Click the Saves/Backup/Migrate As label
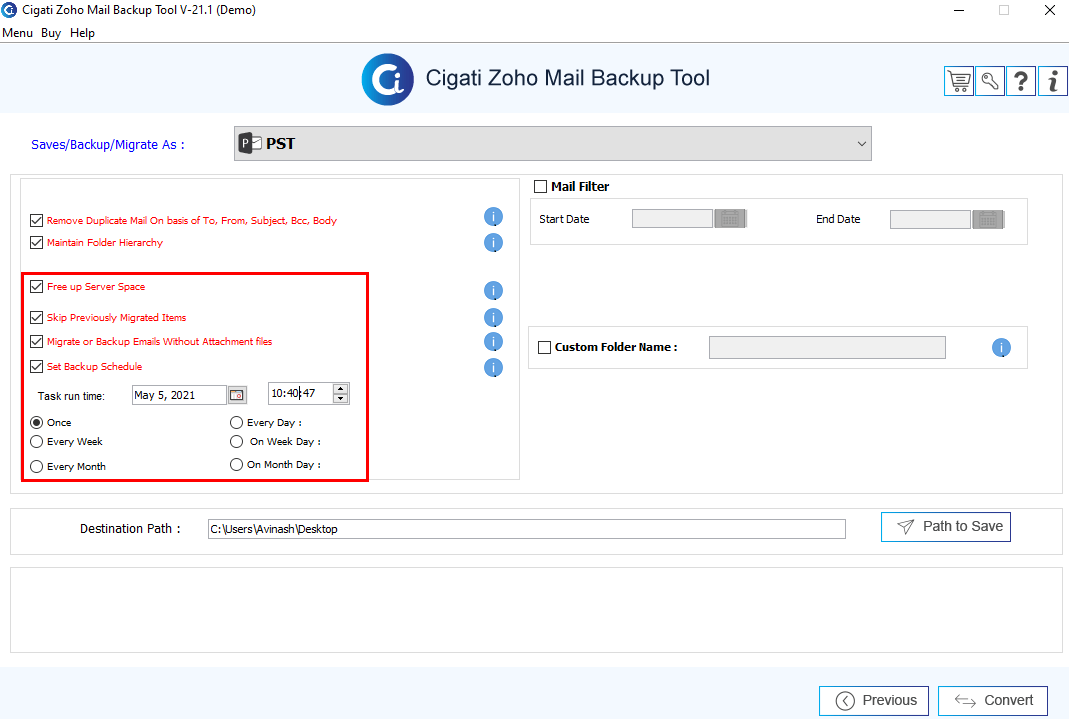The height and width of the screenshot is (719, 1069). tap(108, 144)
